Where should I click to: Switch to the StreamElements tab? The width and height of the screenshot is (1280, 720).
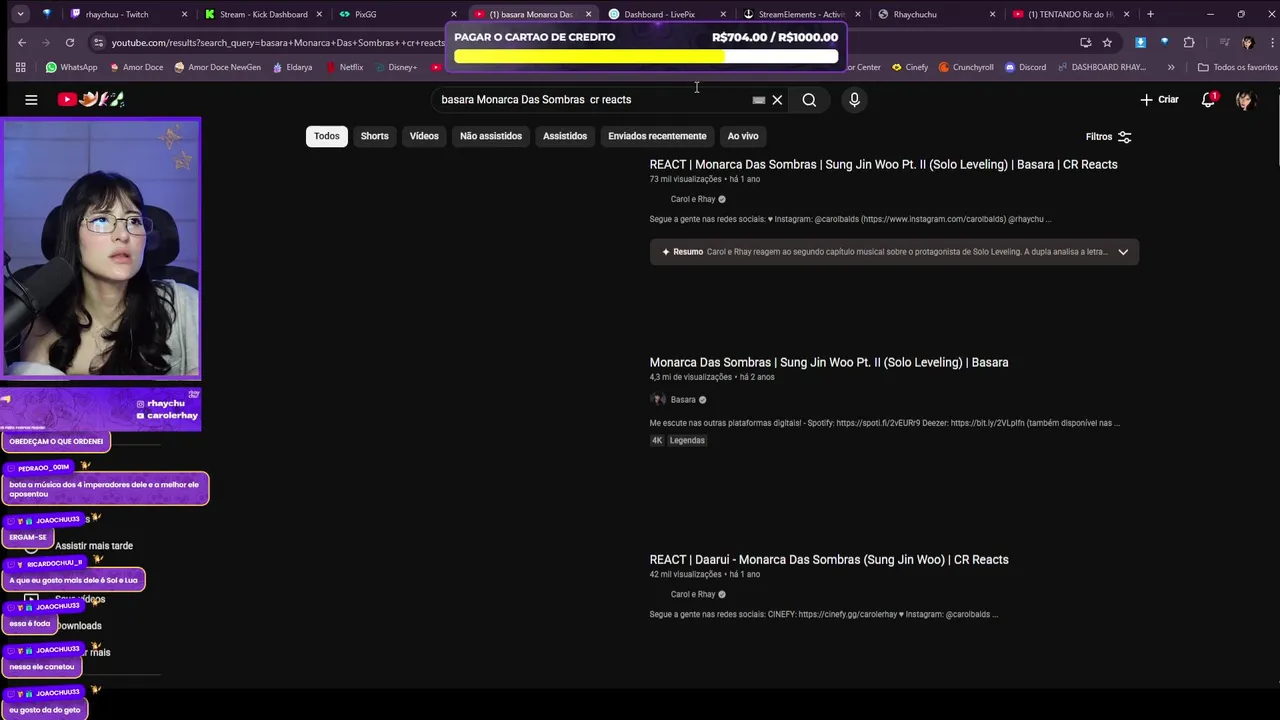click(802, 14)
